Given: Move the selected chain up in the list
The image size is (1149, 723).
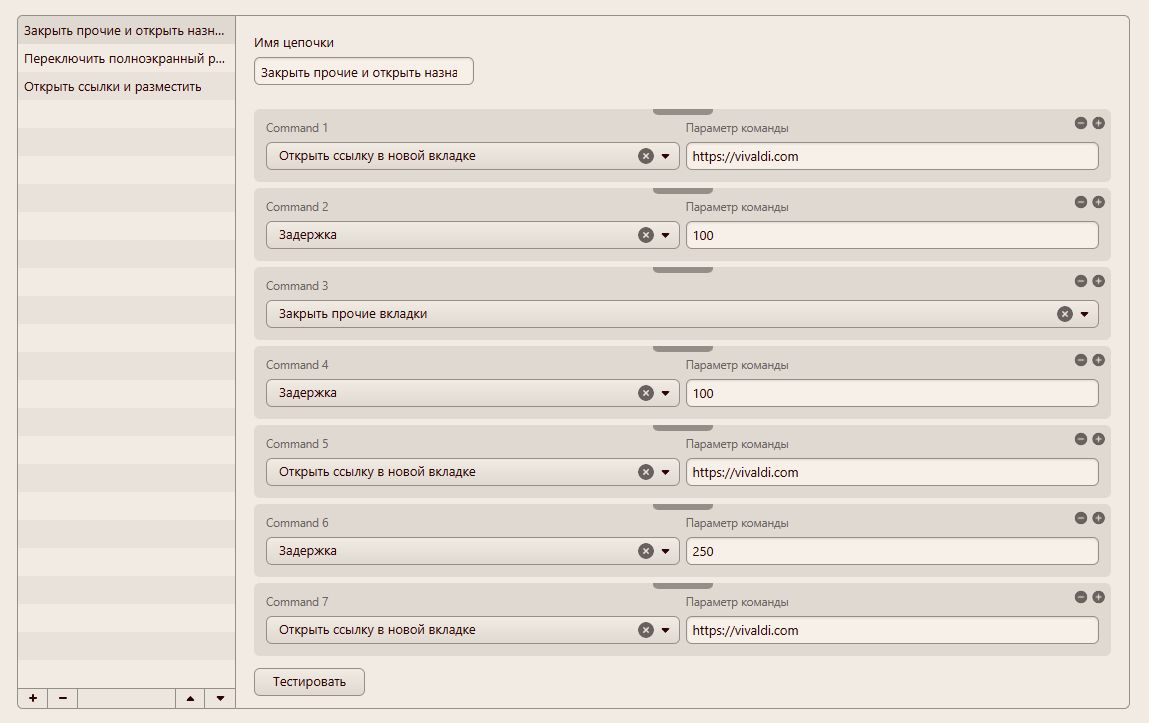Looking at the screenshot, I should [190, 698].
